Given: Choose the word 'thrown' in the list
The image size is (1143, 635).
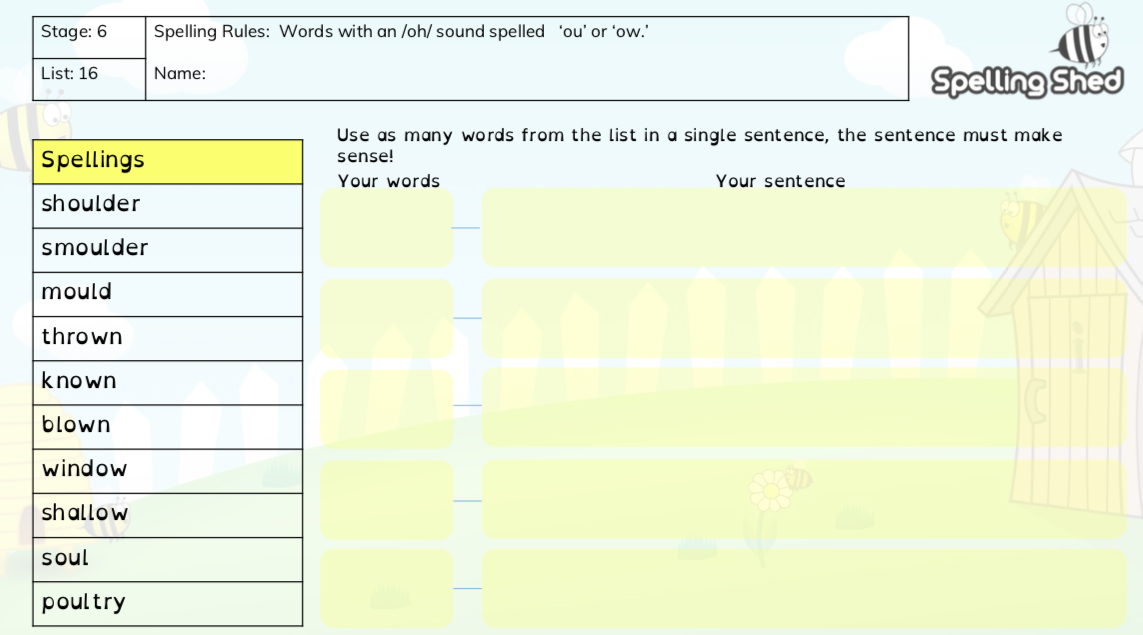Looking at the screenshot, I should point(82,337).
